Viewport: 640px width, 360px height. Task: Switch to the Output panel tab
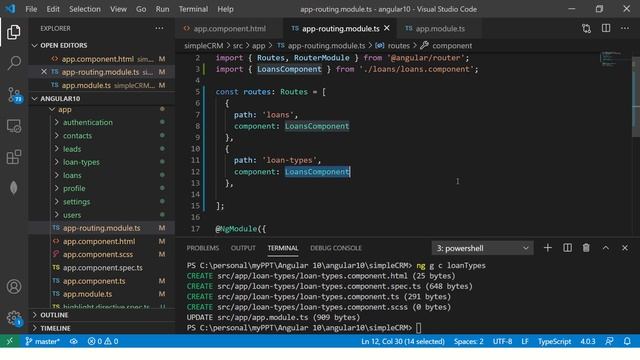pyautogui.click(x=243, y=248)
